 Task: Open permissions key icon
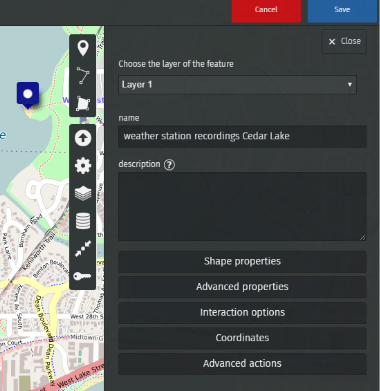pos(83,276)
